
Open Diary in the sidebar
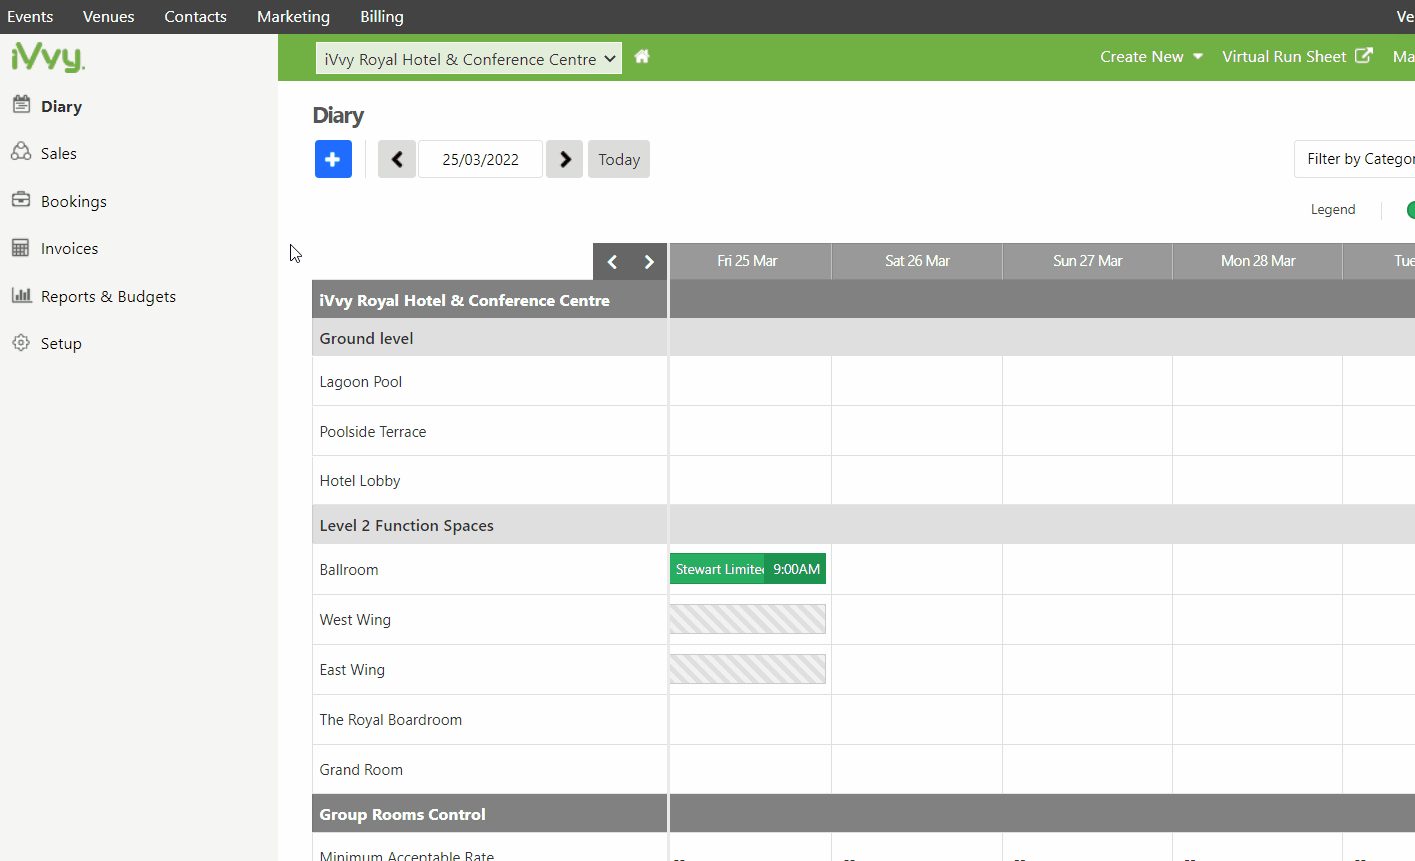coord(61,106)
